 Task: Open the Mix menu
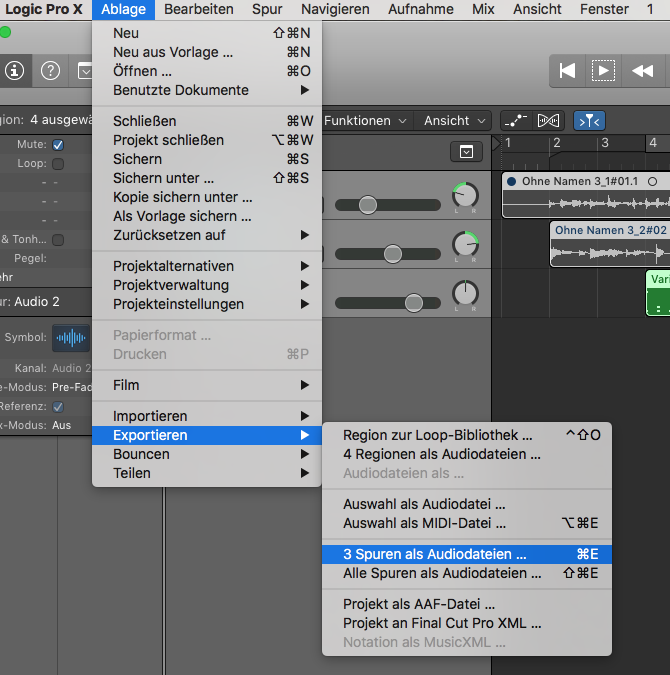[x=483, y=9]
